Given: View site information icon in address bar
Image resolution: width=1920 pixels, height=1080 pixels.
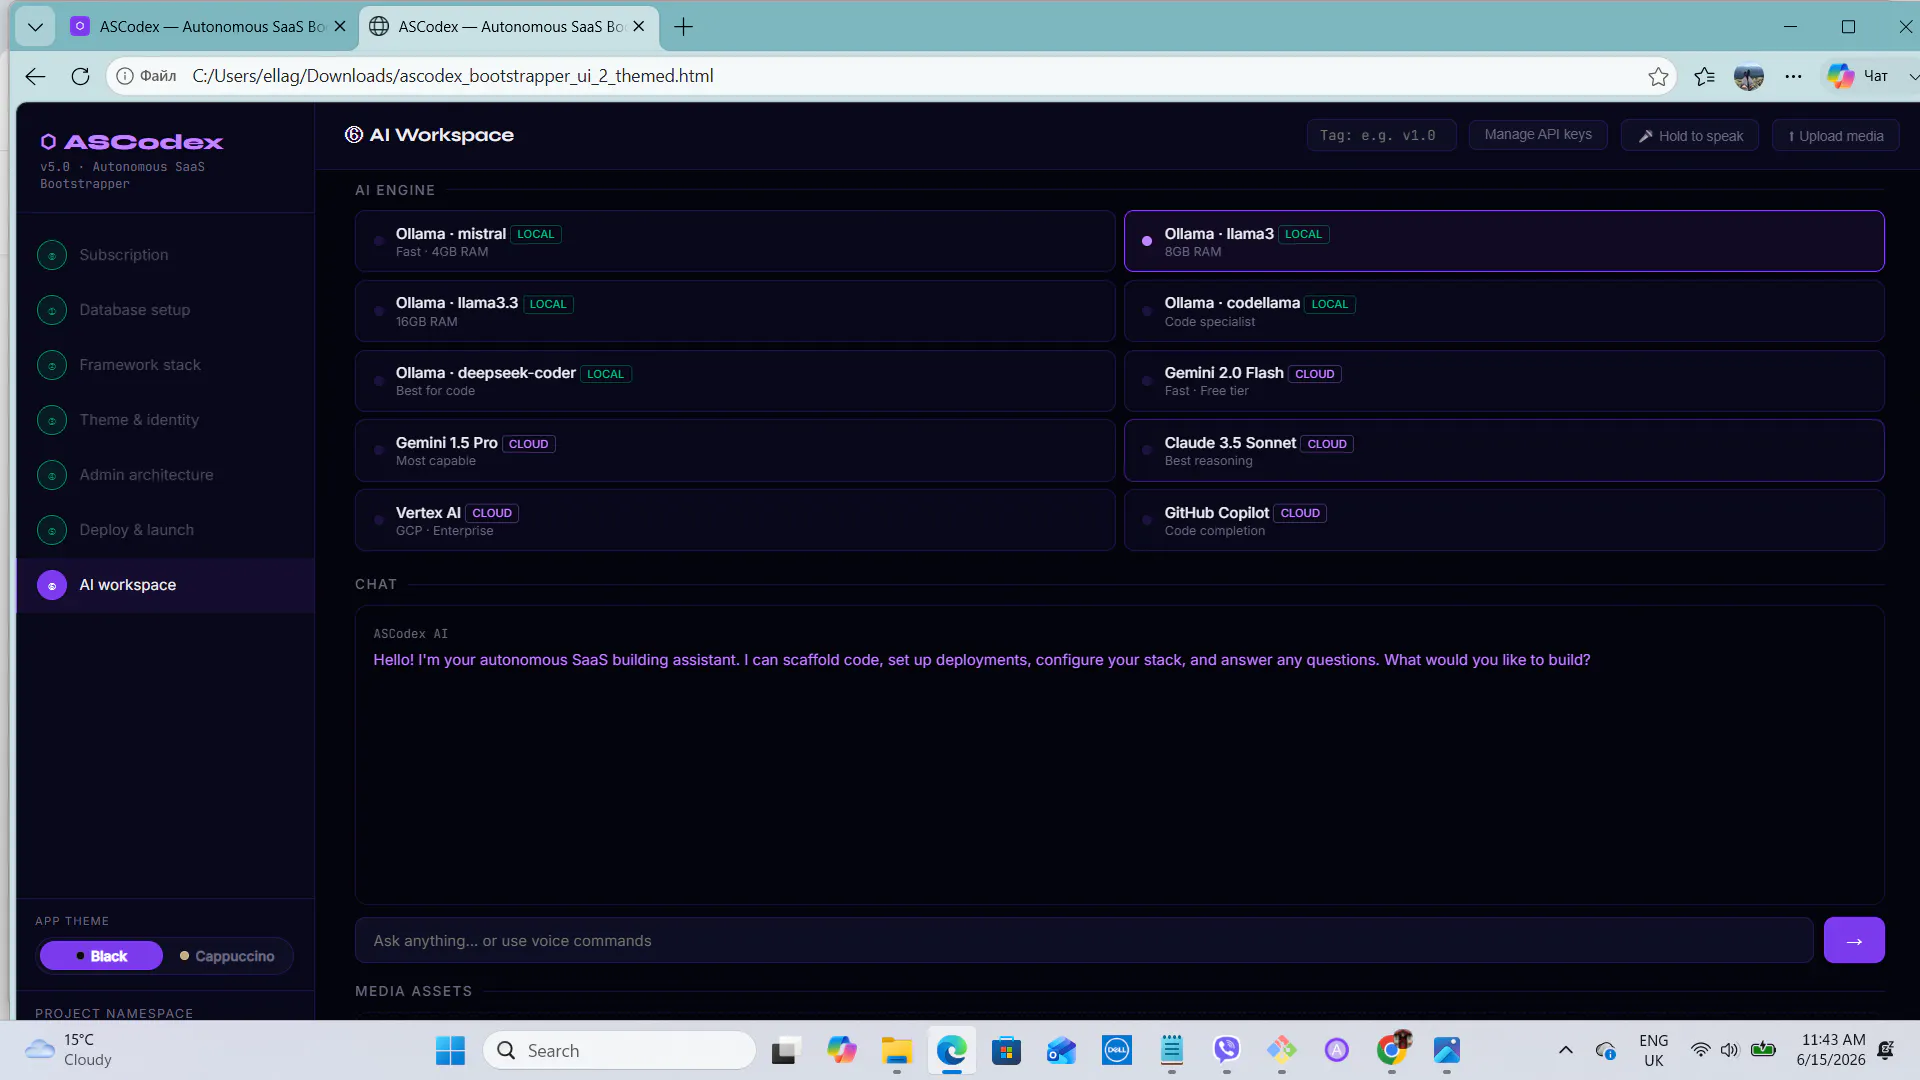Looking at the screenshot, I should coord(125,76).
